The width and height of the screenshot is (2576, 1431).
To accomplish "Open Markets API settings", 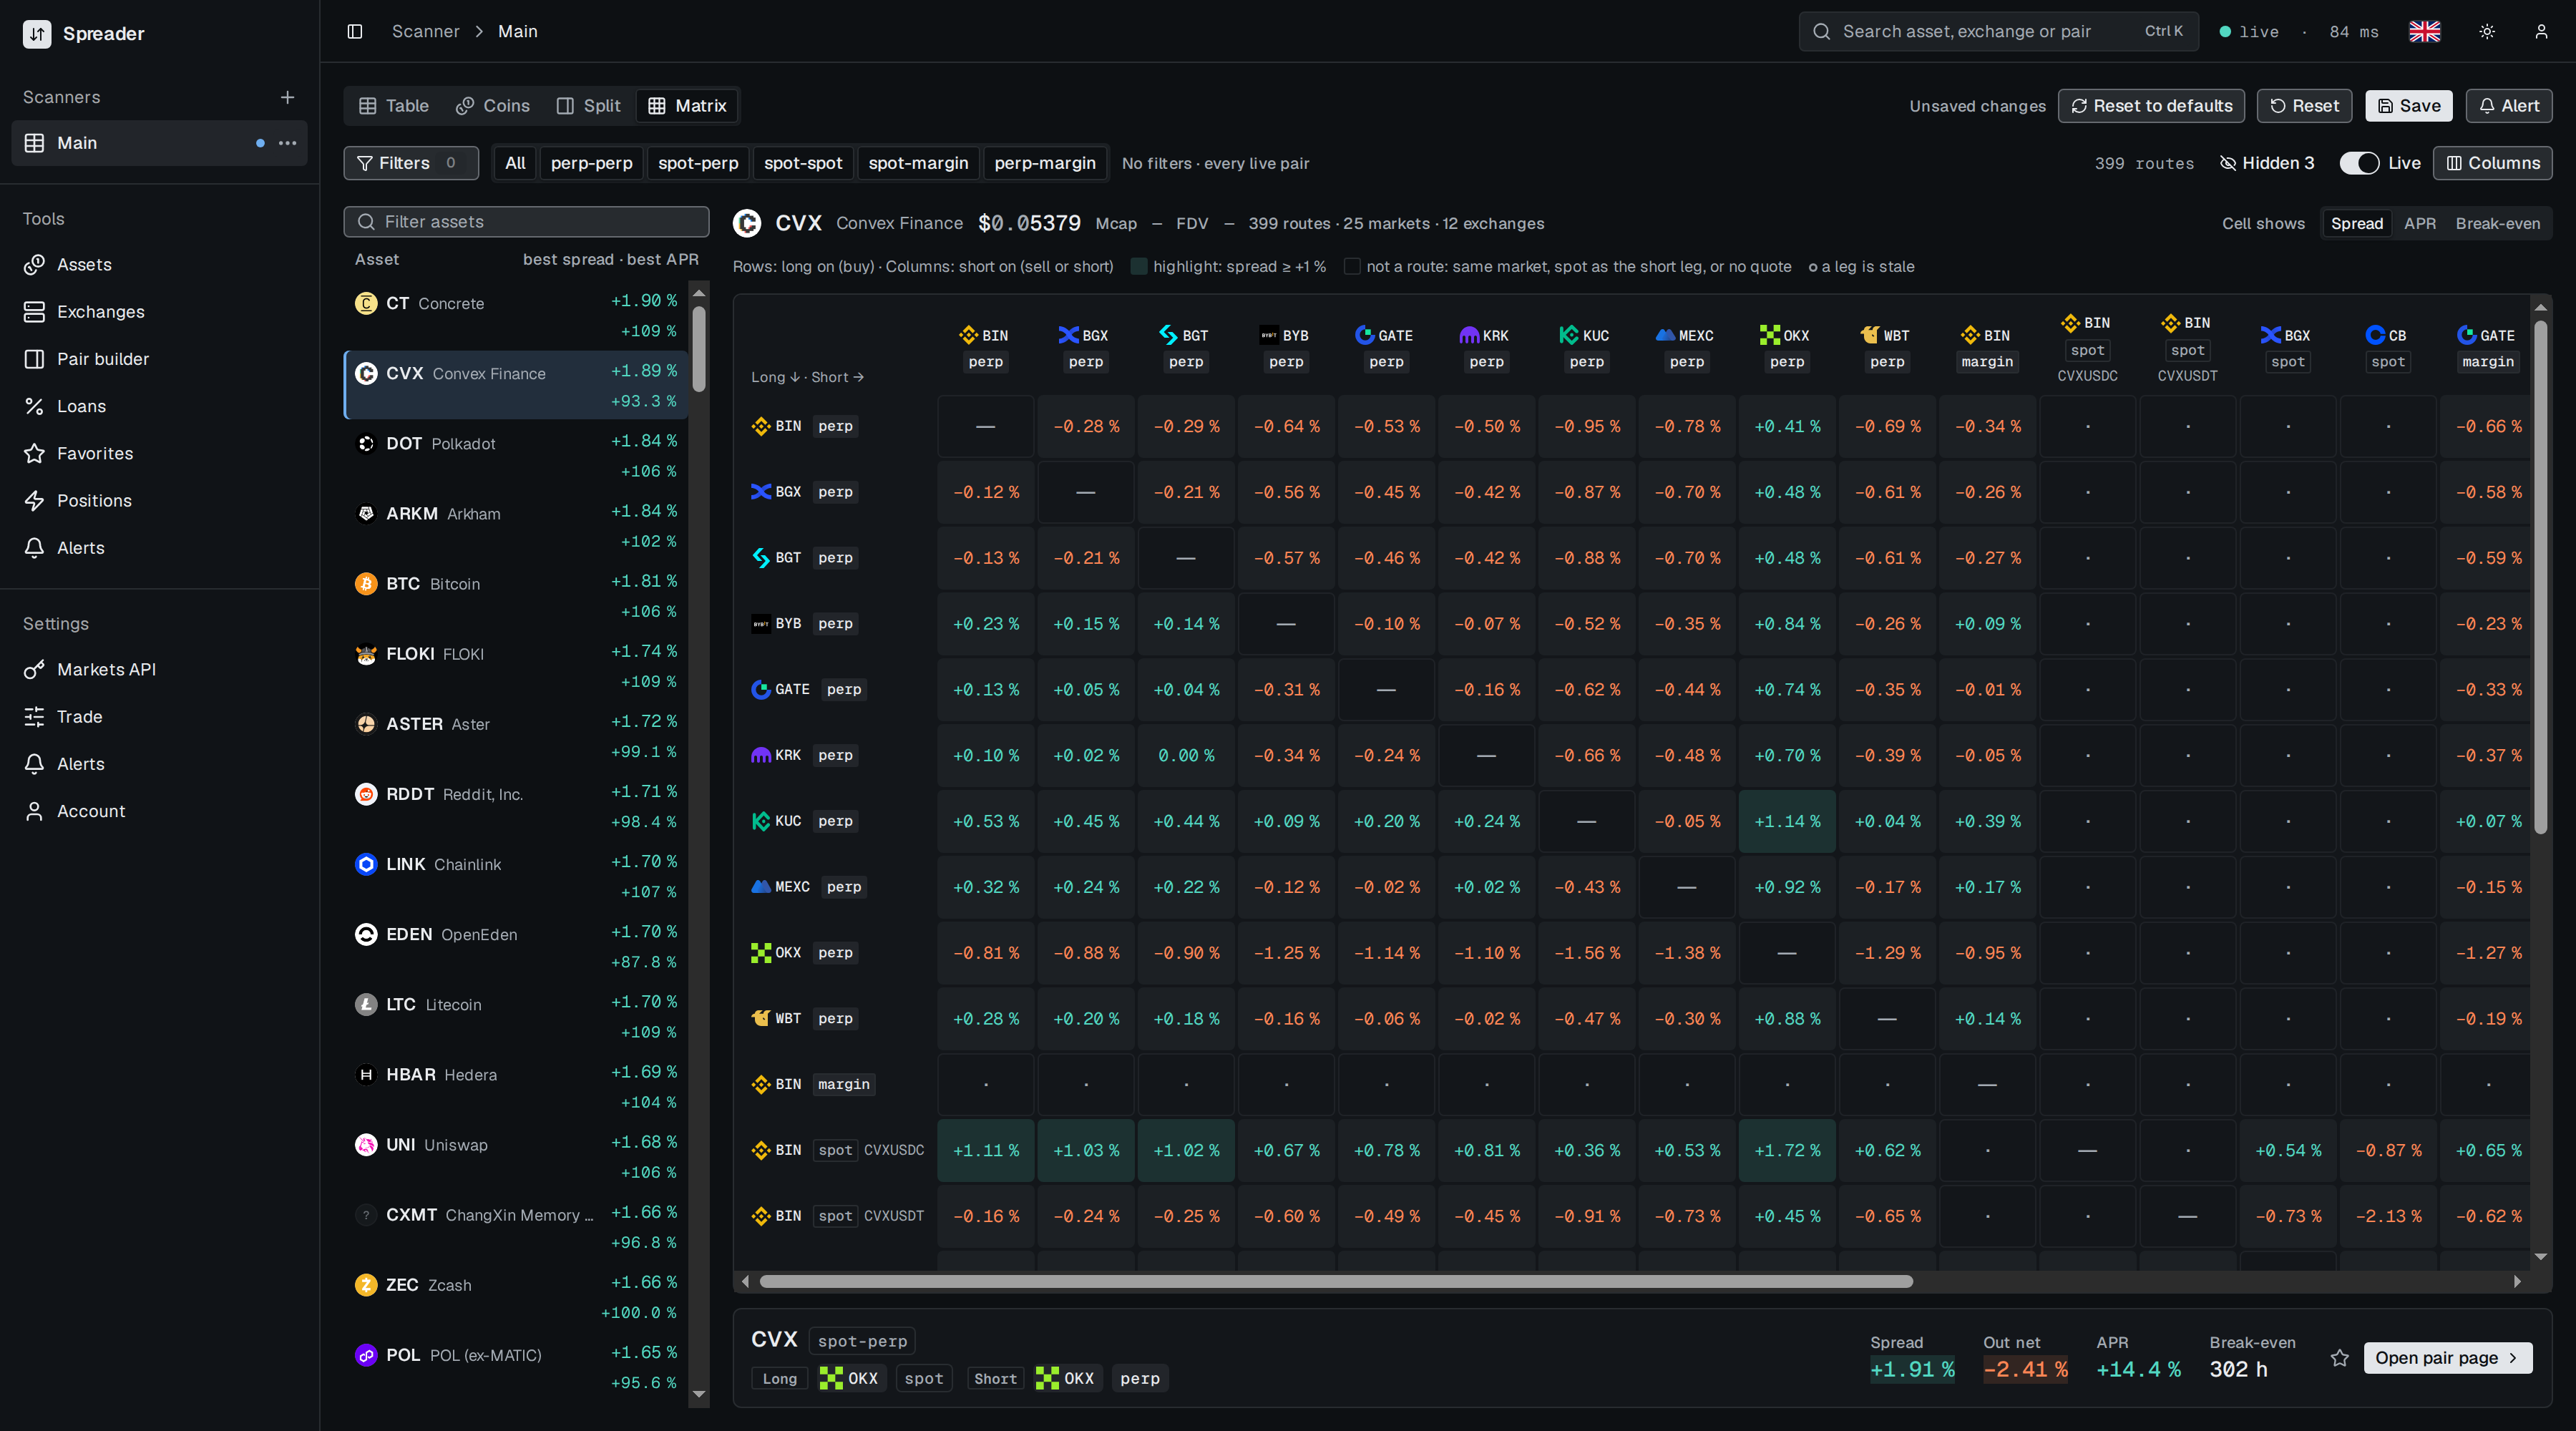I will click(160, 669).
